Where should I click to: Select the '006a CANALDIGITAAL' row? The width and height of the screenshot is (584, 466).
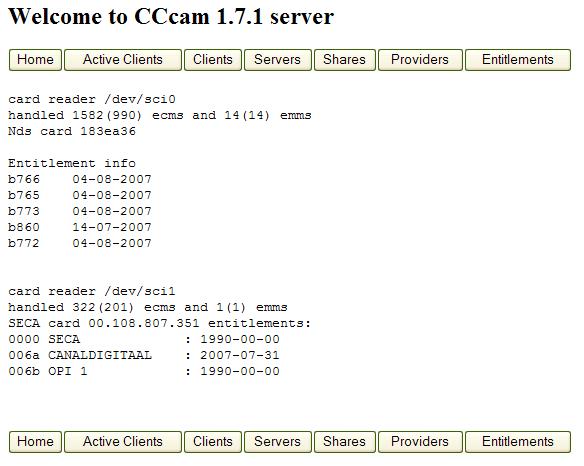tap(144, 355)
